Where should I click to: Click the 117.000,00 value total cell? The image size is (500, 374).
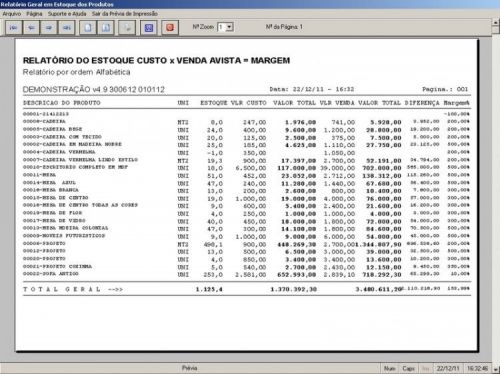(x=296, y=168)
